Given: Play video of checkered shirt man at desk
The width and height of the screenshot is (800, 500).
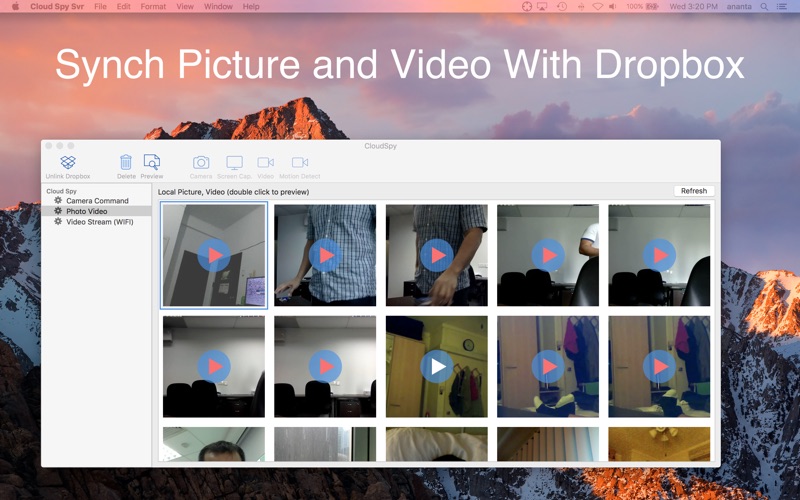Looking at the screenshot, I should click(x=325, y=255).
